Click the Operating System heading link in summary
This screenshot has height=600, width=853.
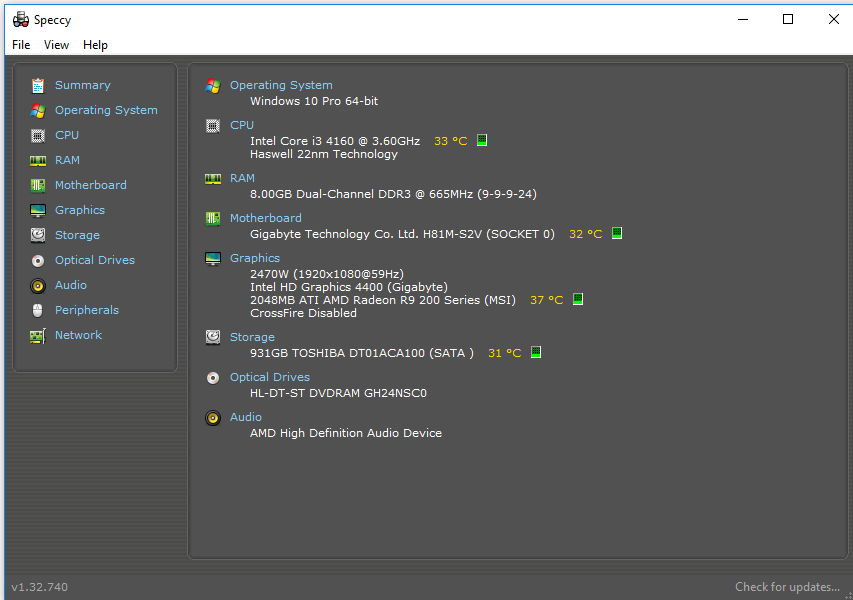tap(281, 85)
